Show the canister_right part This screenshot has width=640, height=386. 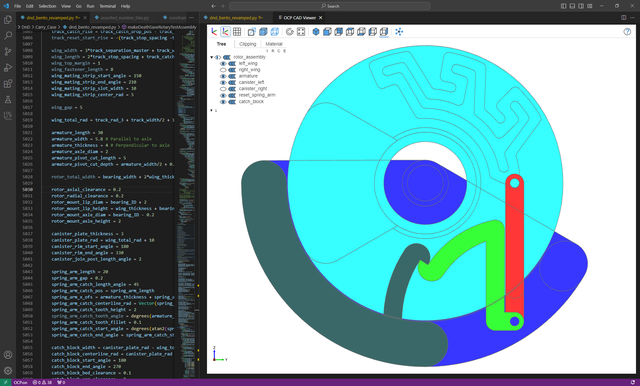click(x=223, y=89)
